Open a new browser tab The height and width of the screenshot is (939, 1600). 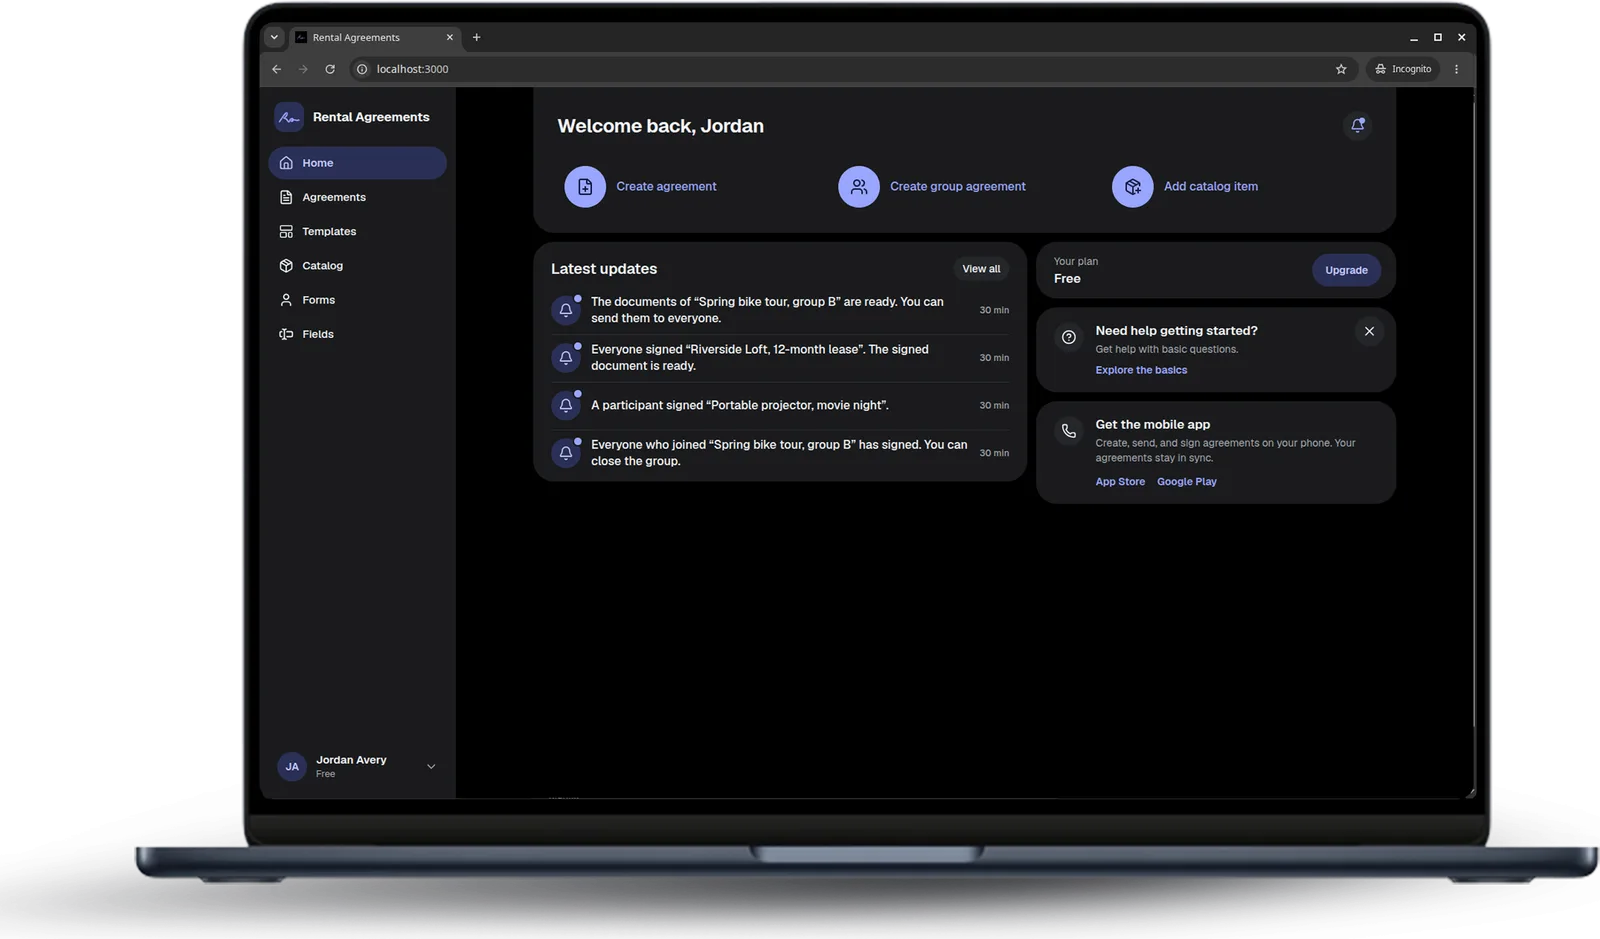477,37
